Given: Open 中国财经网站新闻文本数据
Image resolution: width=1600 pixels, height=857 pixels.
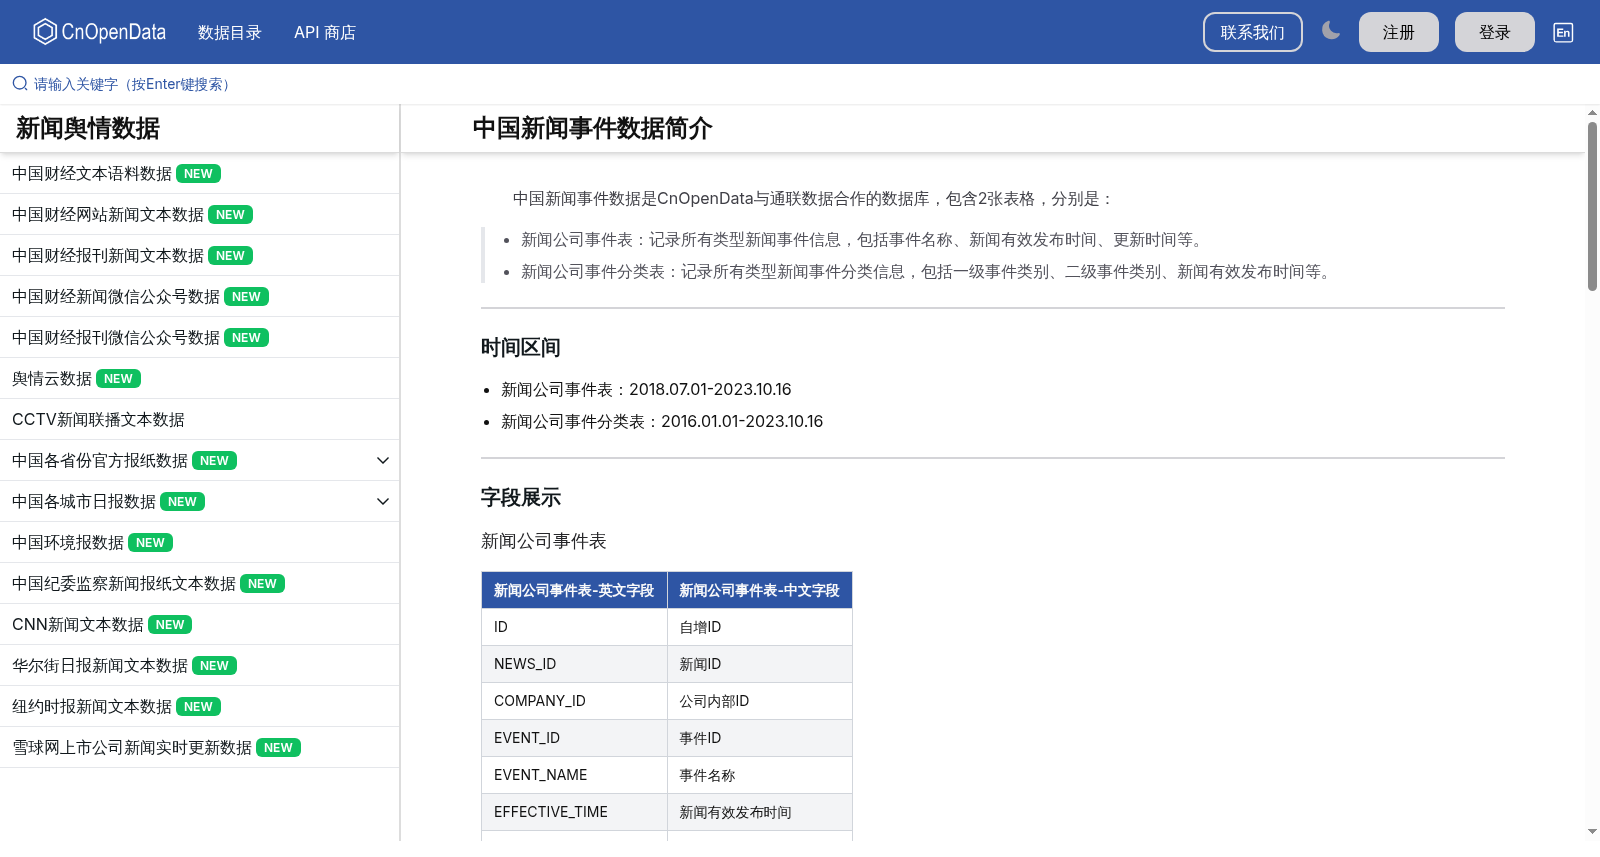Looking at the screenshot, I should pos(108,214).
